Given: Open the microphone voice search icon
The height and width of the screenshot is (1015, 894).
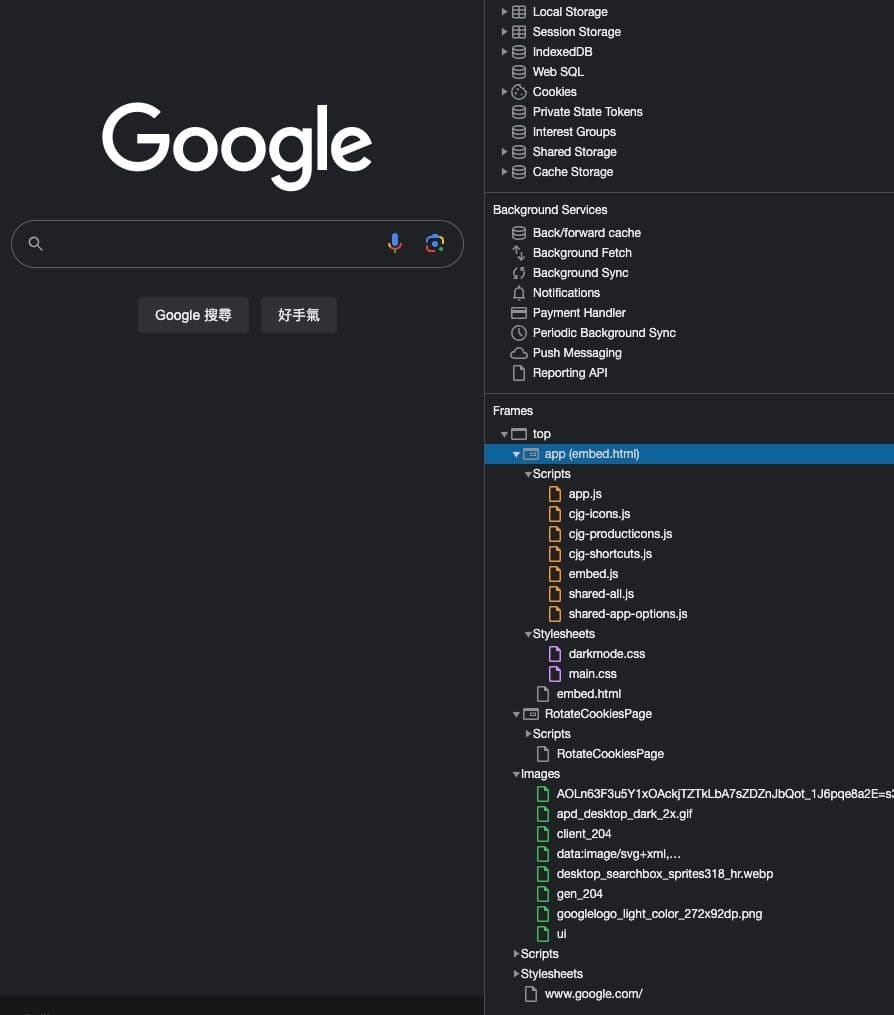Looking at the screenshot, I should pyautogui.click(x=395, y=243).
